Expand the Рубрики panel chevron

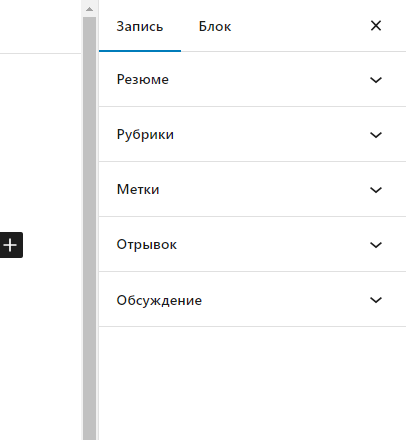(376, 135)
